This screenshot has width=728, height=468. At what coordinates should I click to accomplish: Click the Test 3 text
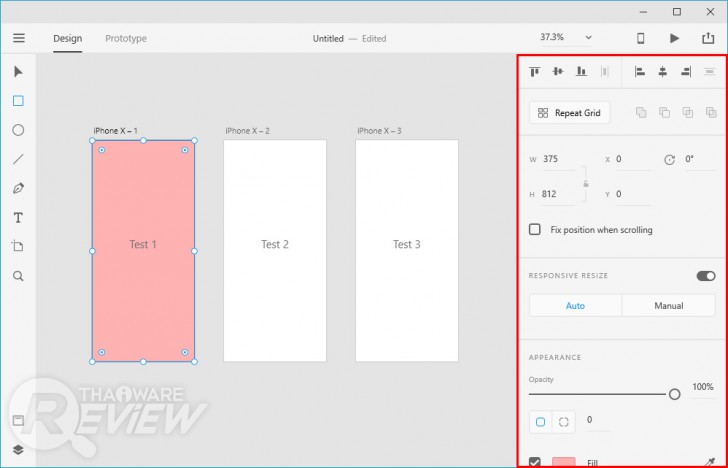click(407, 244)
